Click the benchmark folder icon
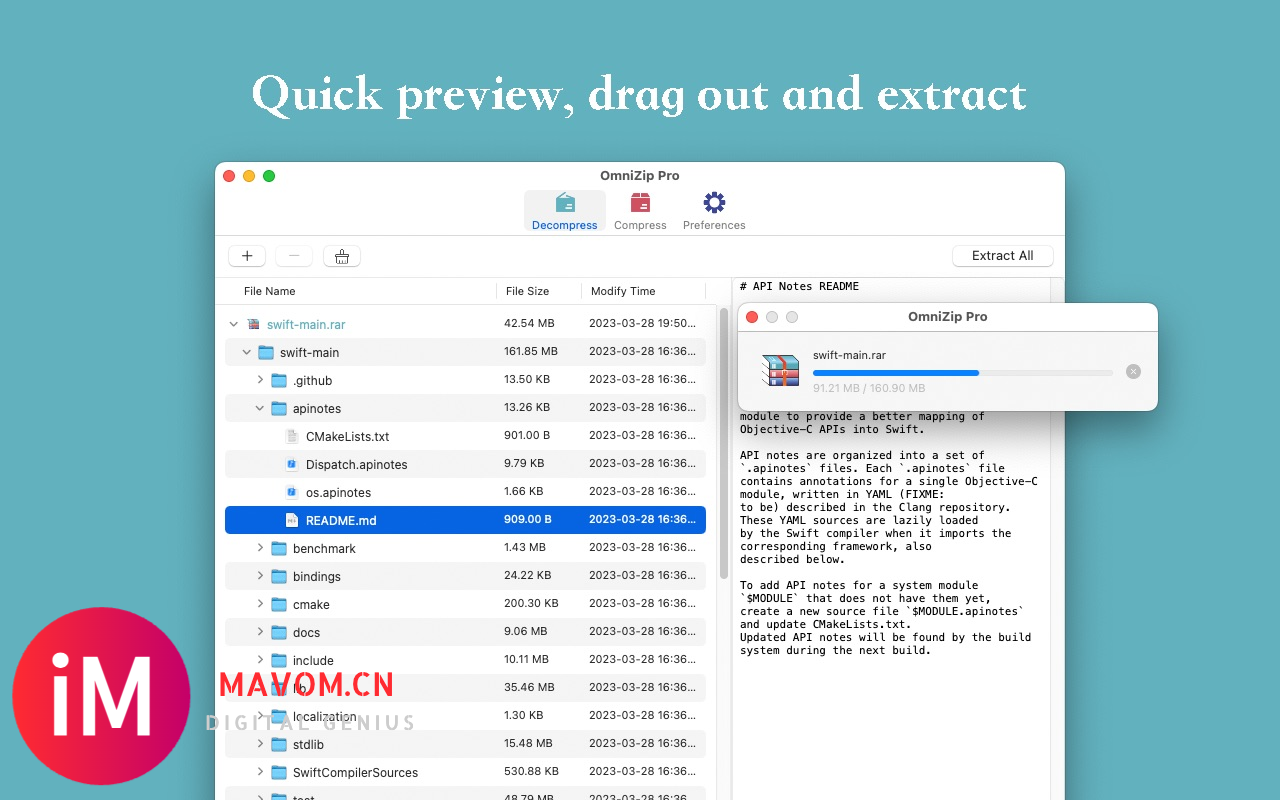 point(279,548)
